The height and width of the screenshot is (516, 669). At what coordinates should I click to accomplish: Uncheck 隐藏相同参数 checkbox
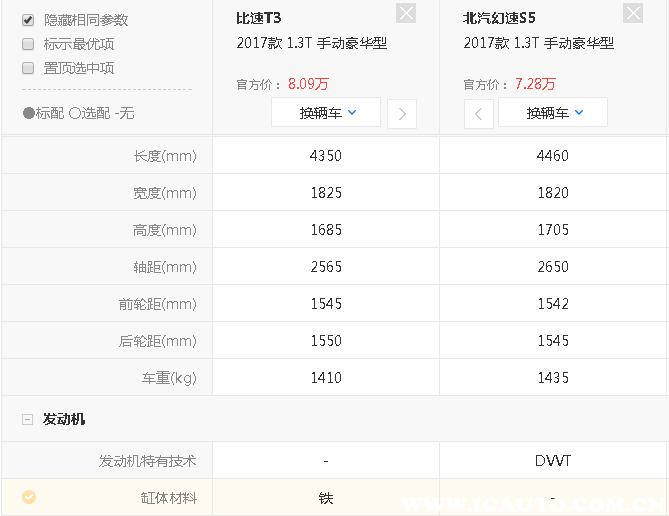coord(28,20)
